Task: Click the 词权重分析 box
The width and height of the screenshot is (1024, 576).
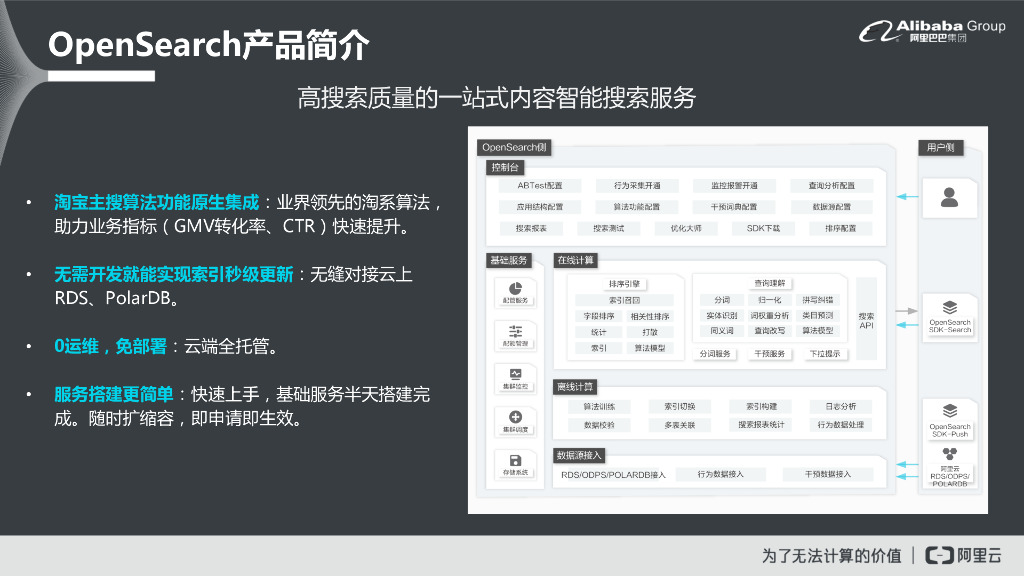Action: pyautogui.click(x=770, y=315)
